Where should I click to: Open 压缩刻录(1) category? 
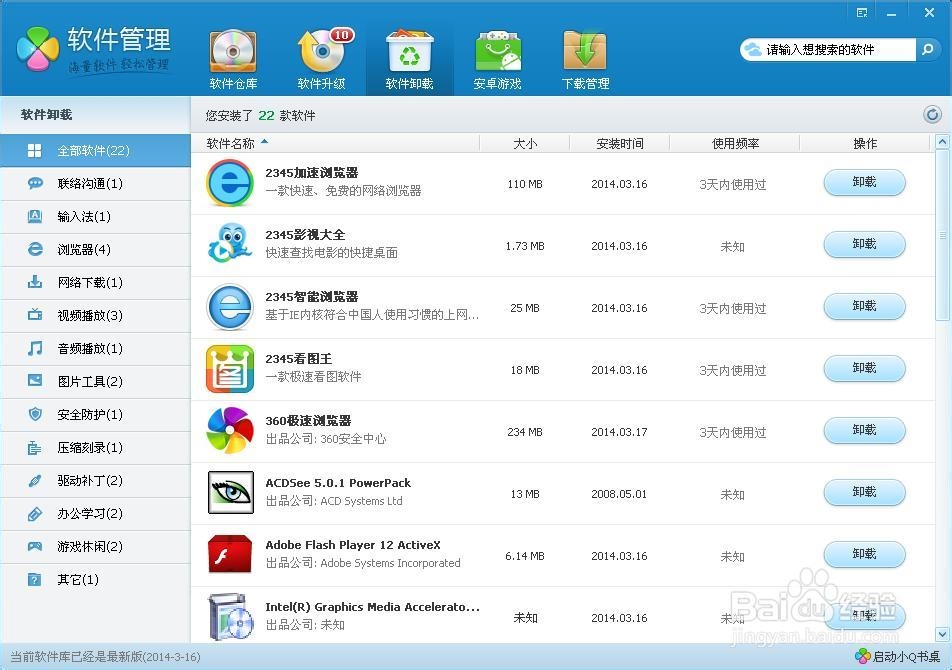point(95,447)
